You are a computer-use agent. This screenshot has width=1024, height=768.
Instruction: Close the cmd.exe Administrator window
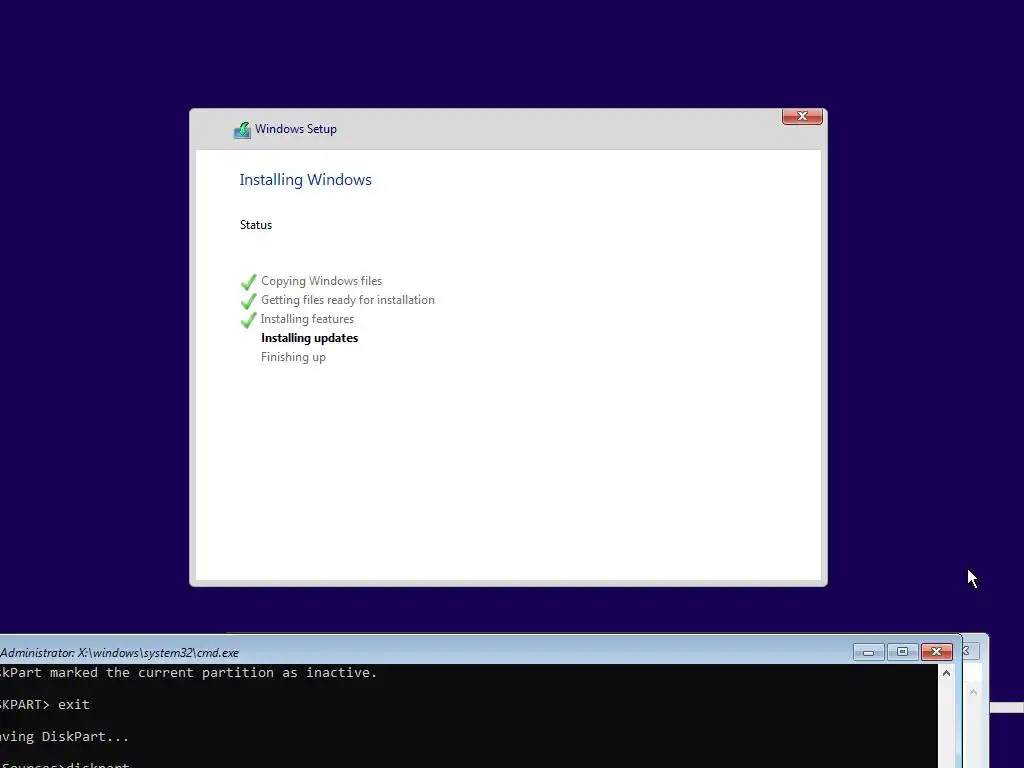[x=936, y=652]
